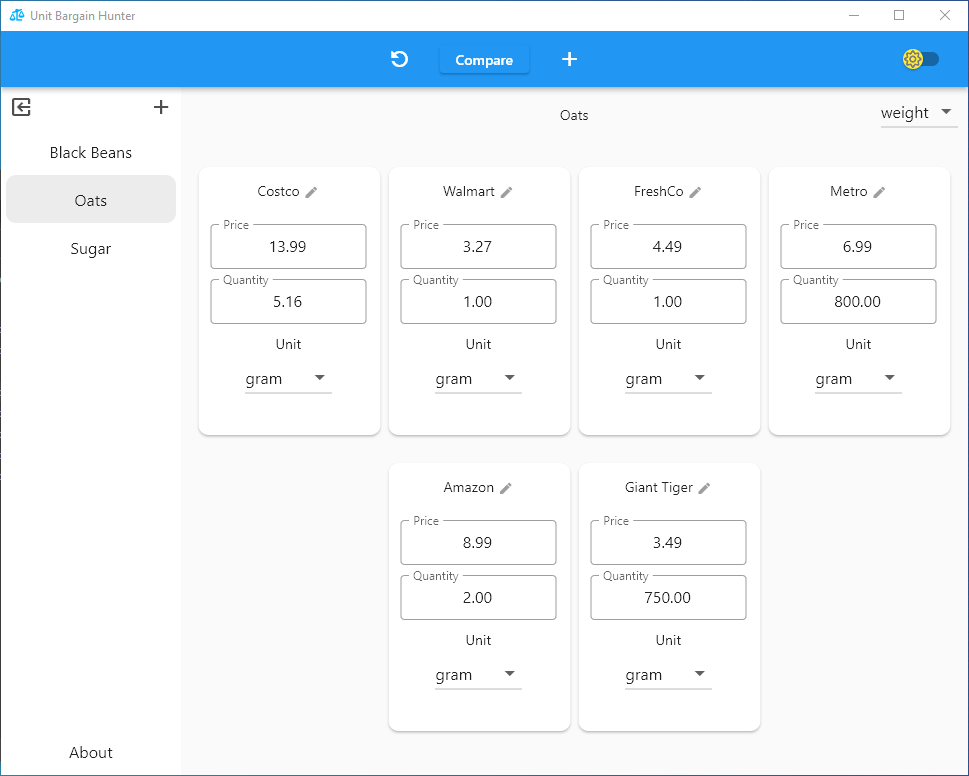Open FreshCo's gram unit dropdown

pos(668,379)
